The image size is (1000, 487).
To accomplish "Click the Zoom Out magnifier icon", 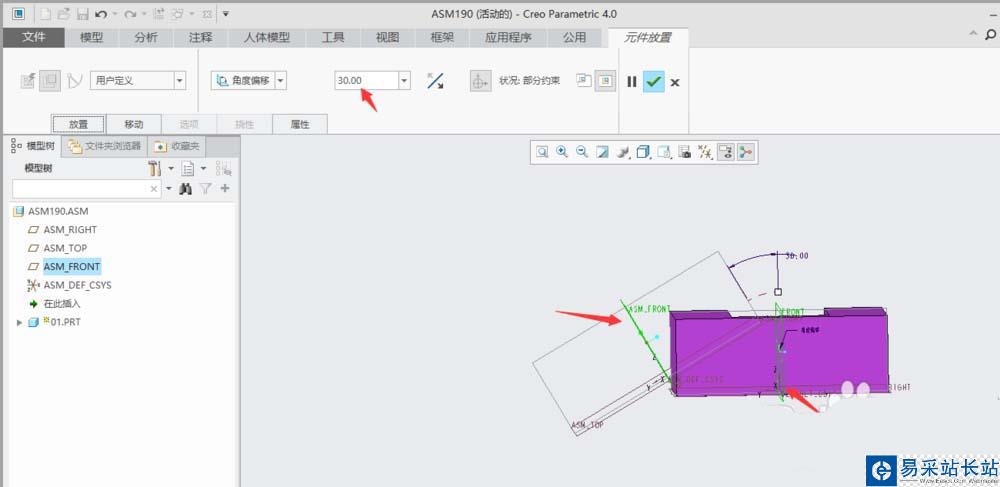I will [x=582, y=152].
